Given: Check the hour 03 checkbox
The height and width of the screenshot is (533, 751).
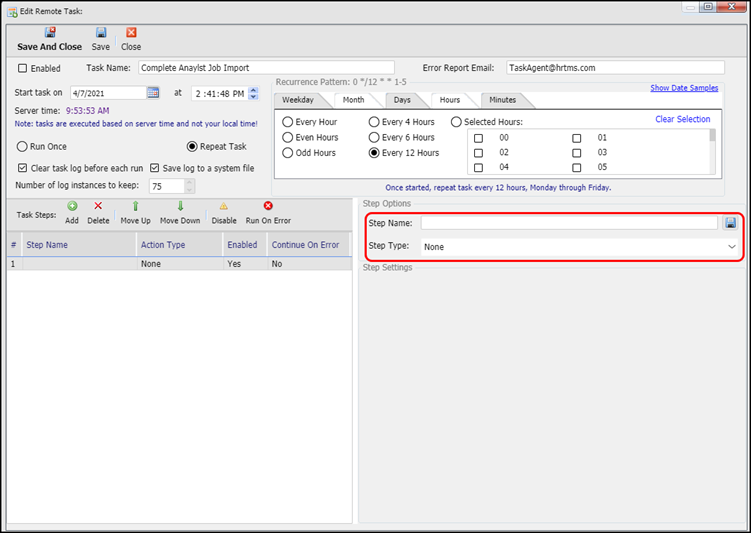Looking at the screenshot, I should (x=577, y=153).
